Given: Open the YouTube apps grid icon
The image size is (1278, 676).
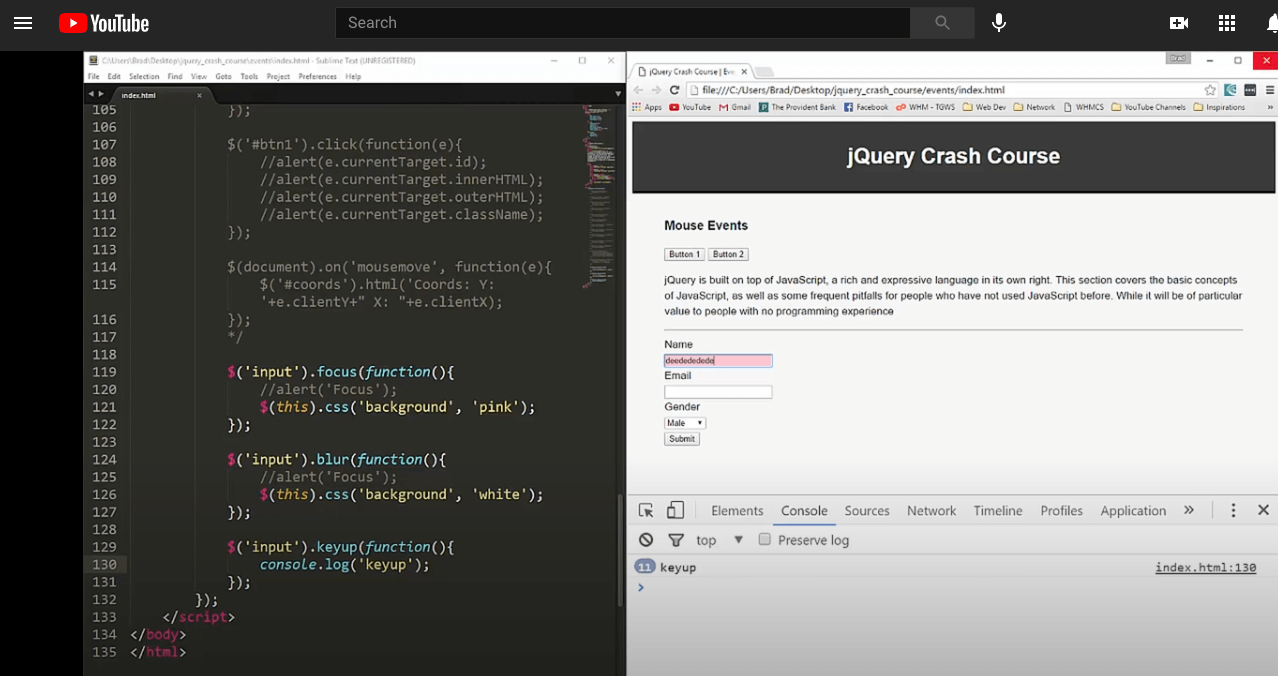Looking at the screenshot, I should [x=1227, y=23].
